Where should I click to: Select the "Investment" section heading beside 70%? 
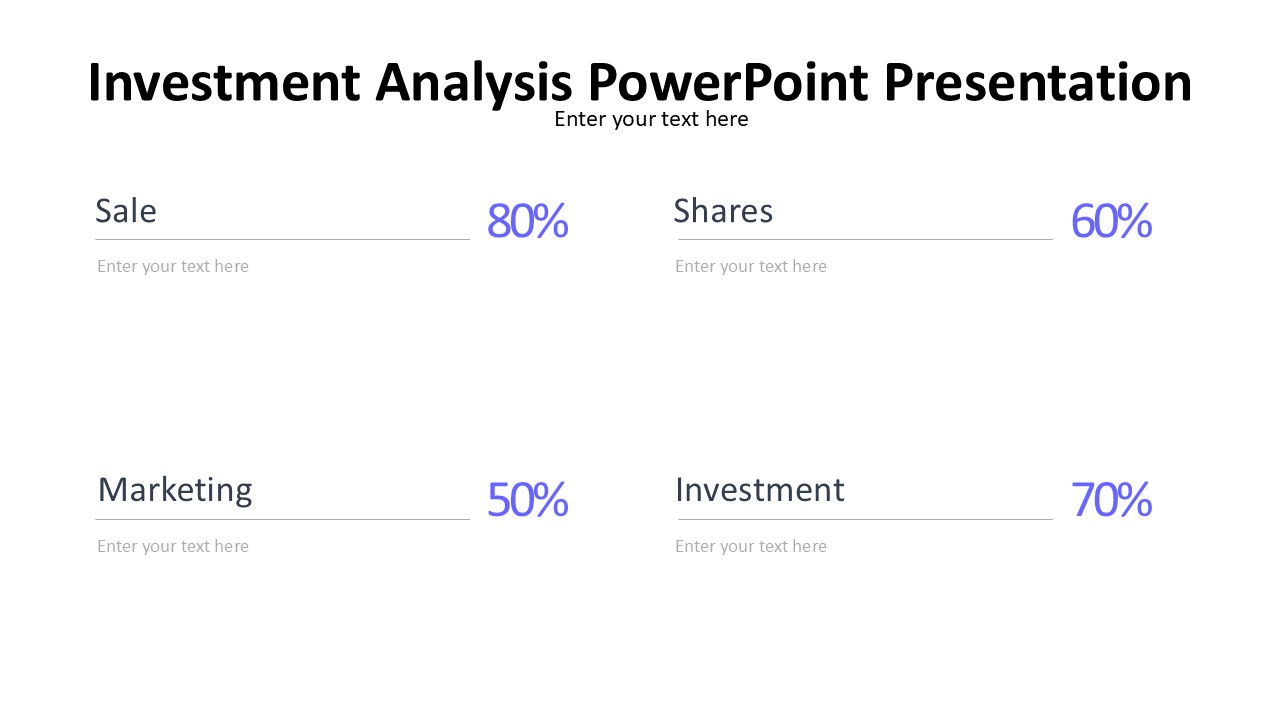pyautogui.click(x=760, y=490)
